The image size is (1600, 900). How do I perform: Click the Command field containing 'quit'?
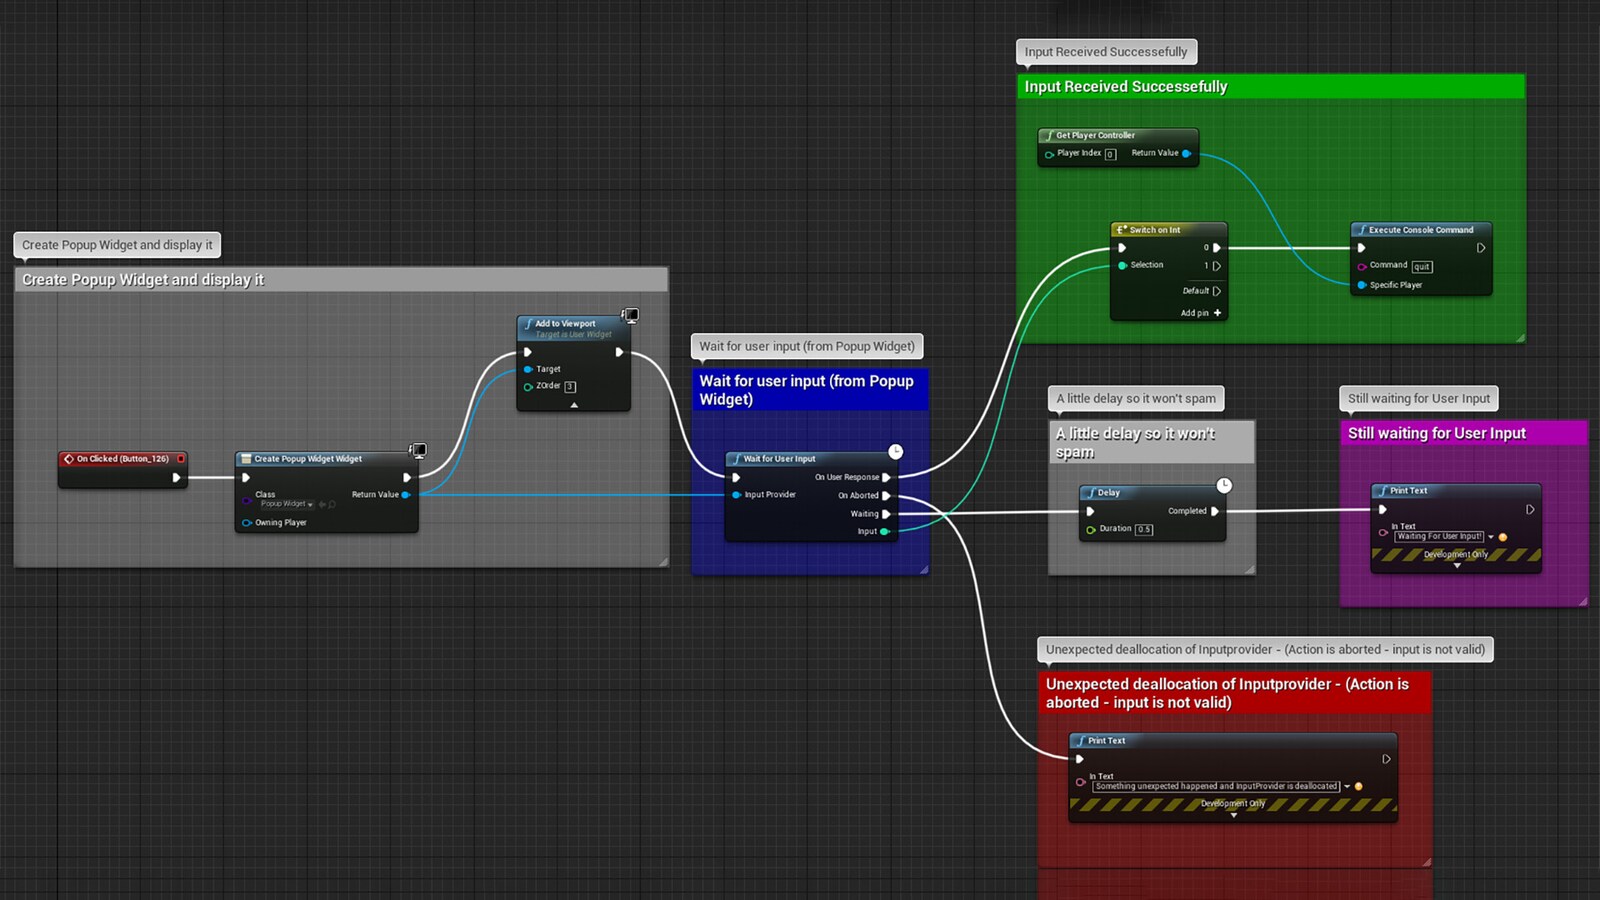tap(1422, 267)
